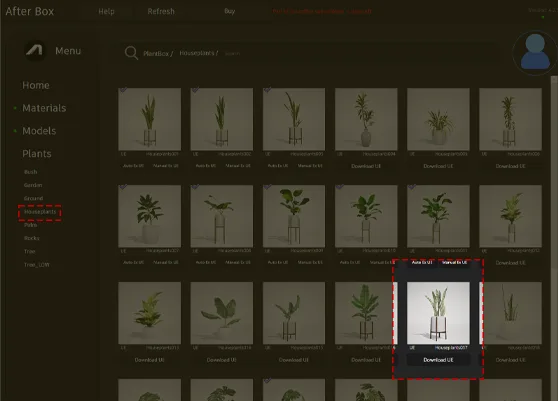Open Houseplants004 thumbnail
Viewport: 558px width, 401px height.
coord(366,119)
